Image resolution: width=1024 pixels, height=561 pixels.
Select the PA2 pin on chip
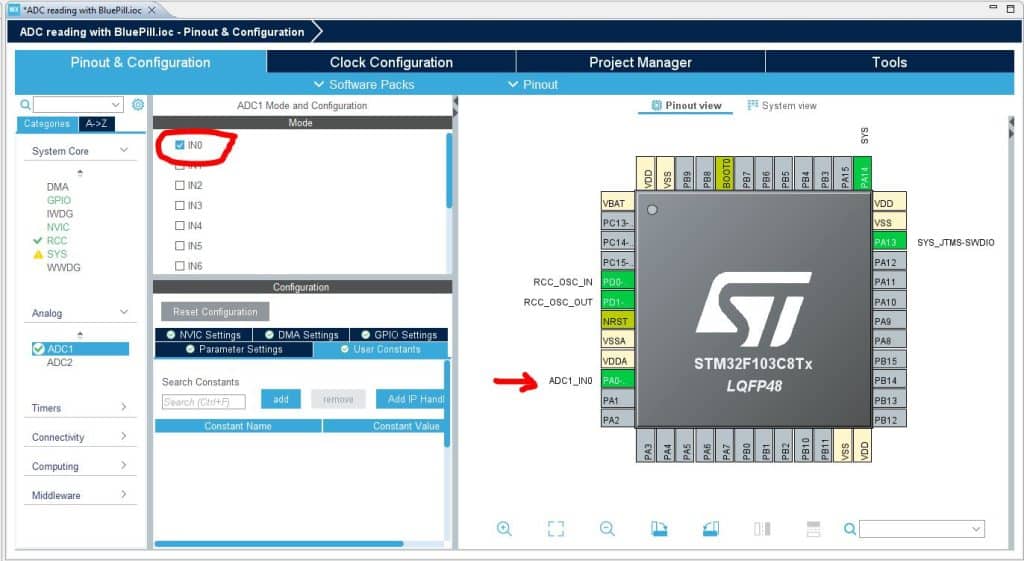[x=617, y=419]
